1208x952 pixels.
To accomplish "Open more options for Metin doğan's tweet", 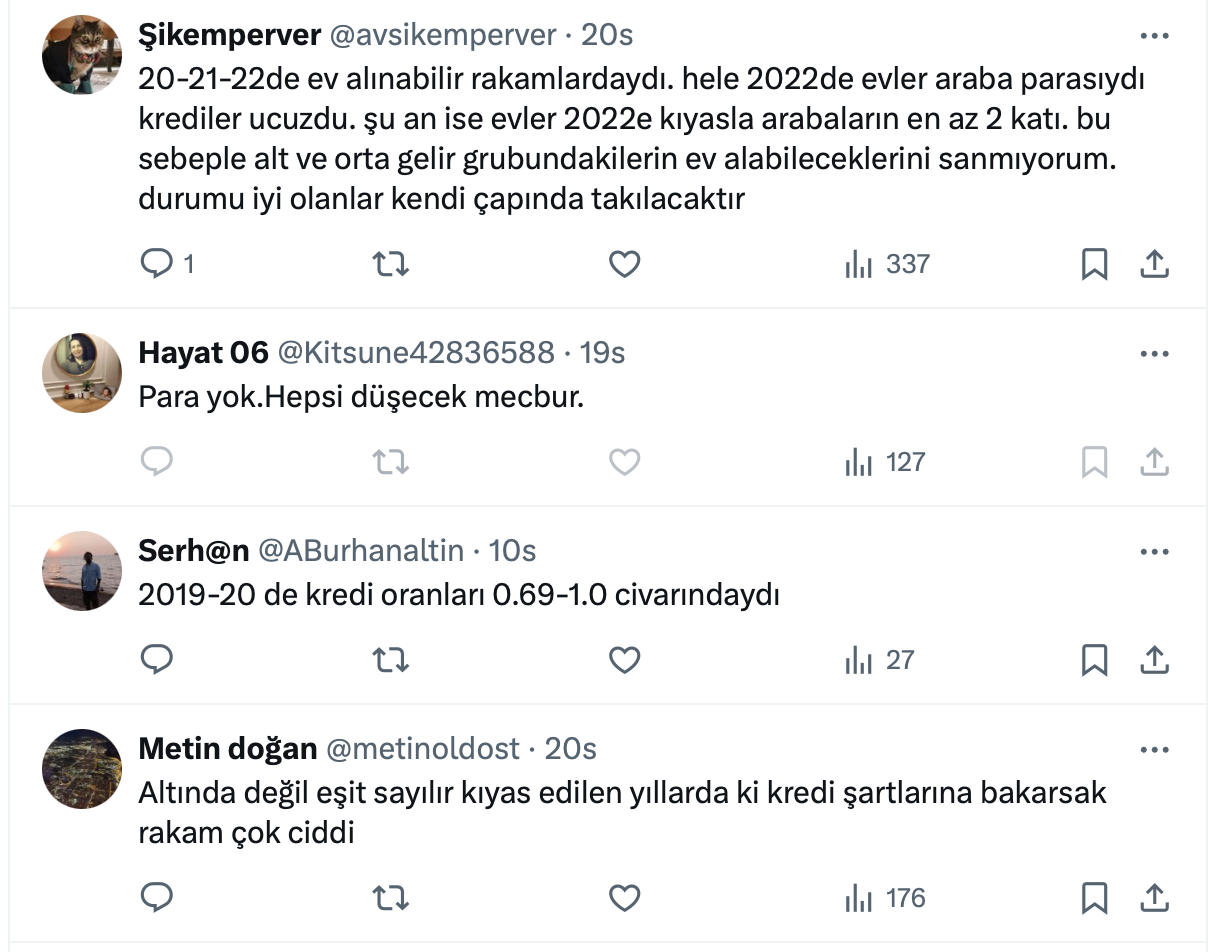I will click(1154, 749).
